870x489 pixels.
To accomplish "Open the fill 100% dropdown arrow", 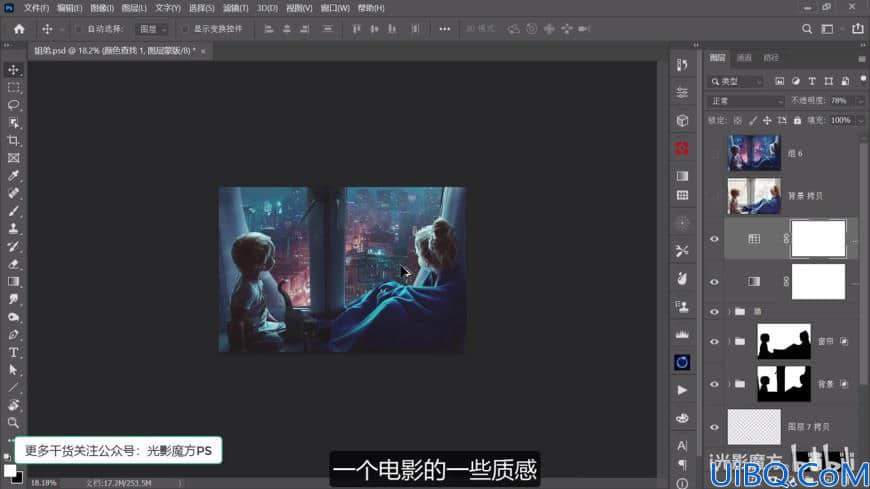I will 859,120.
